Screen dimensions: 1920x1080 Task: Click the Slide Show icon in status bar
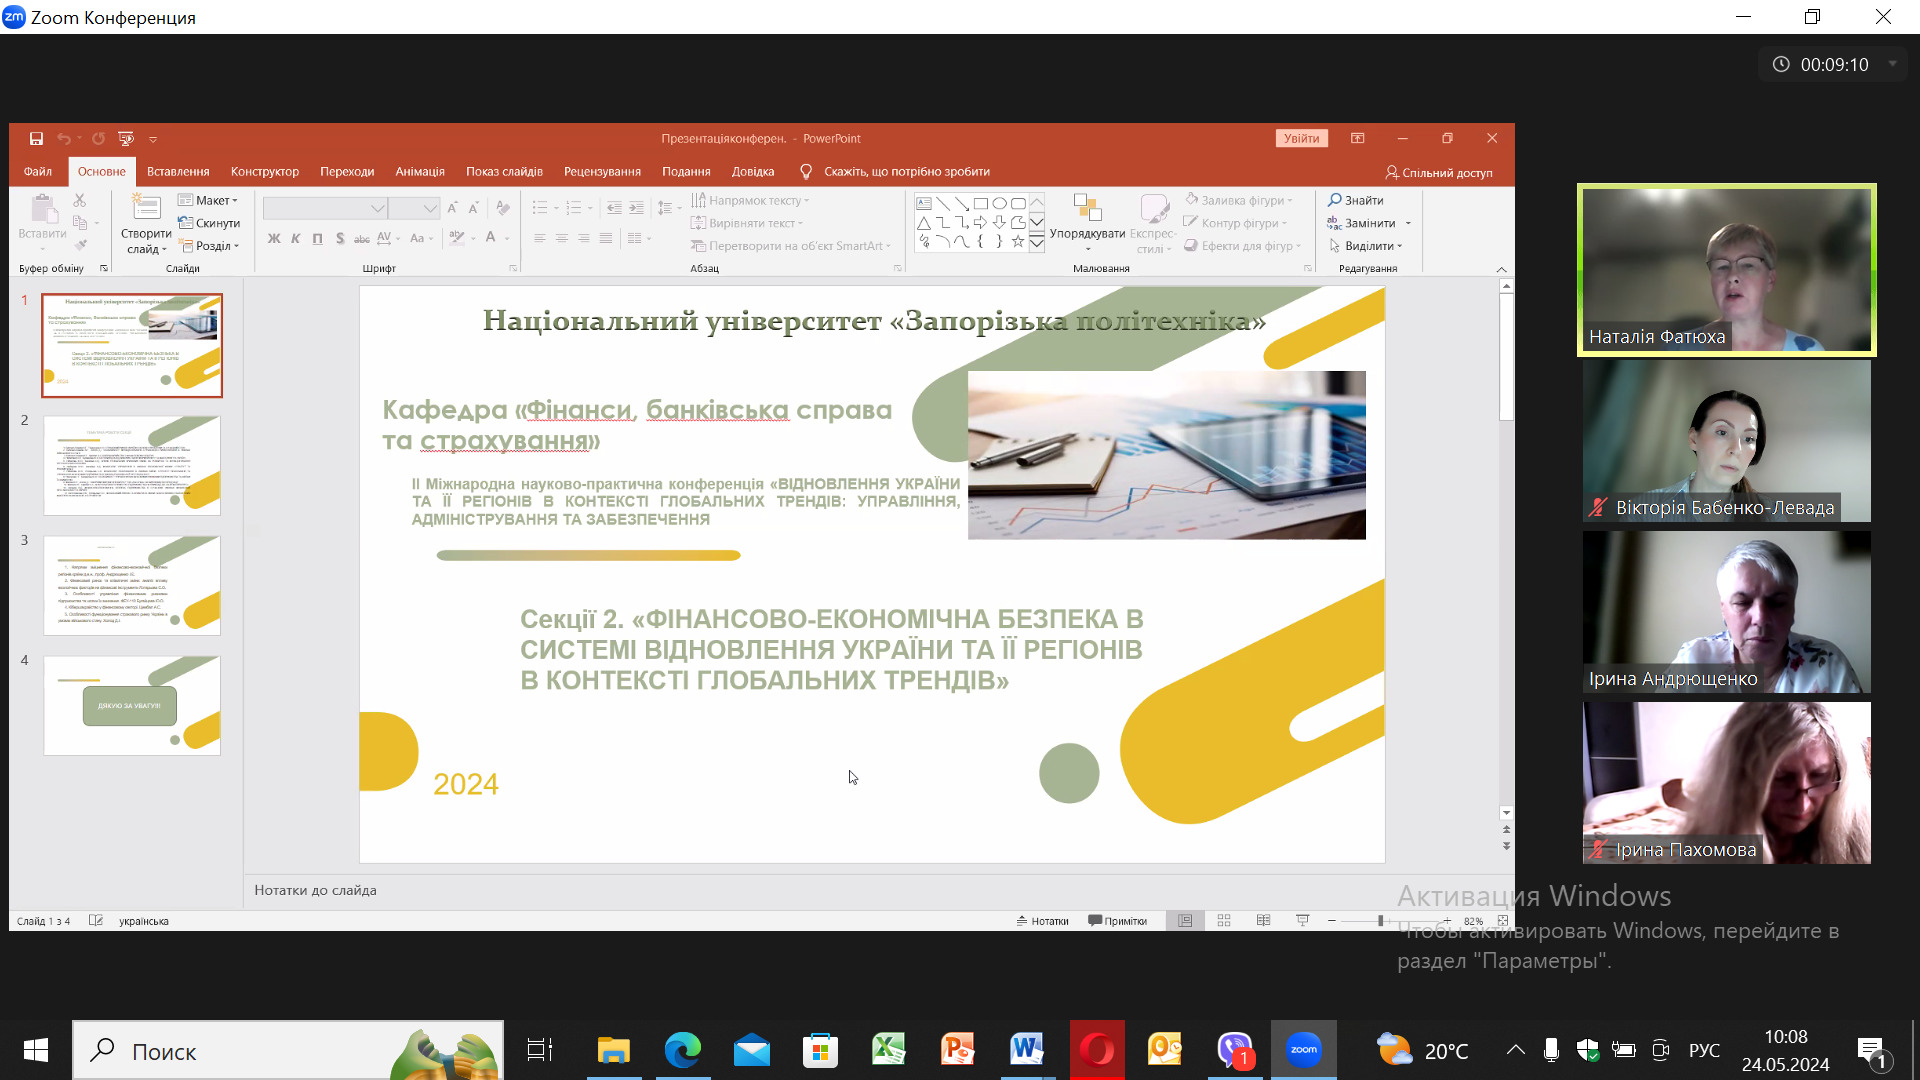click(x=1302, y=921)
